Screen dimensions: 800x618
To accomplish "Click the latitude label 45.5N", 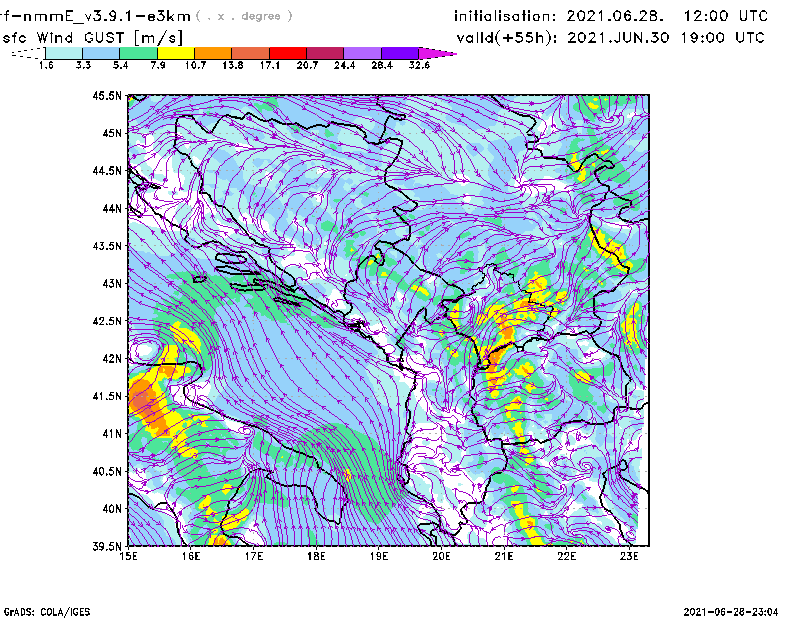I will click(x=107, y=95).
